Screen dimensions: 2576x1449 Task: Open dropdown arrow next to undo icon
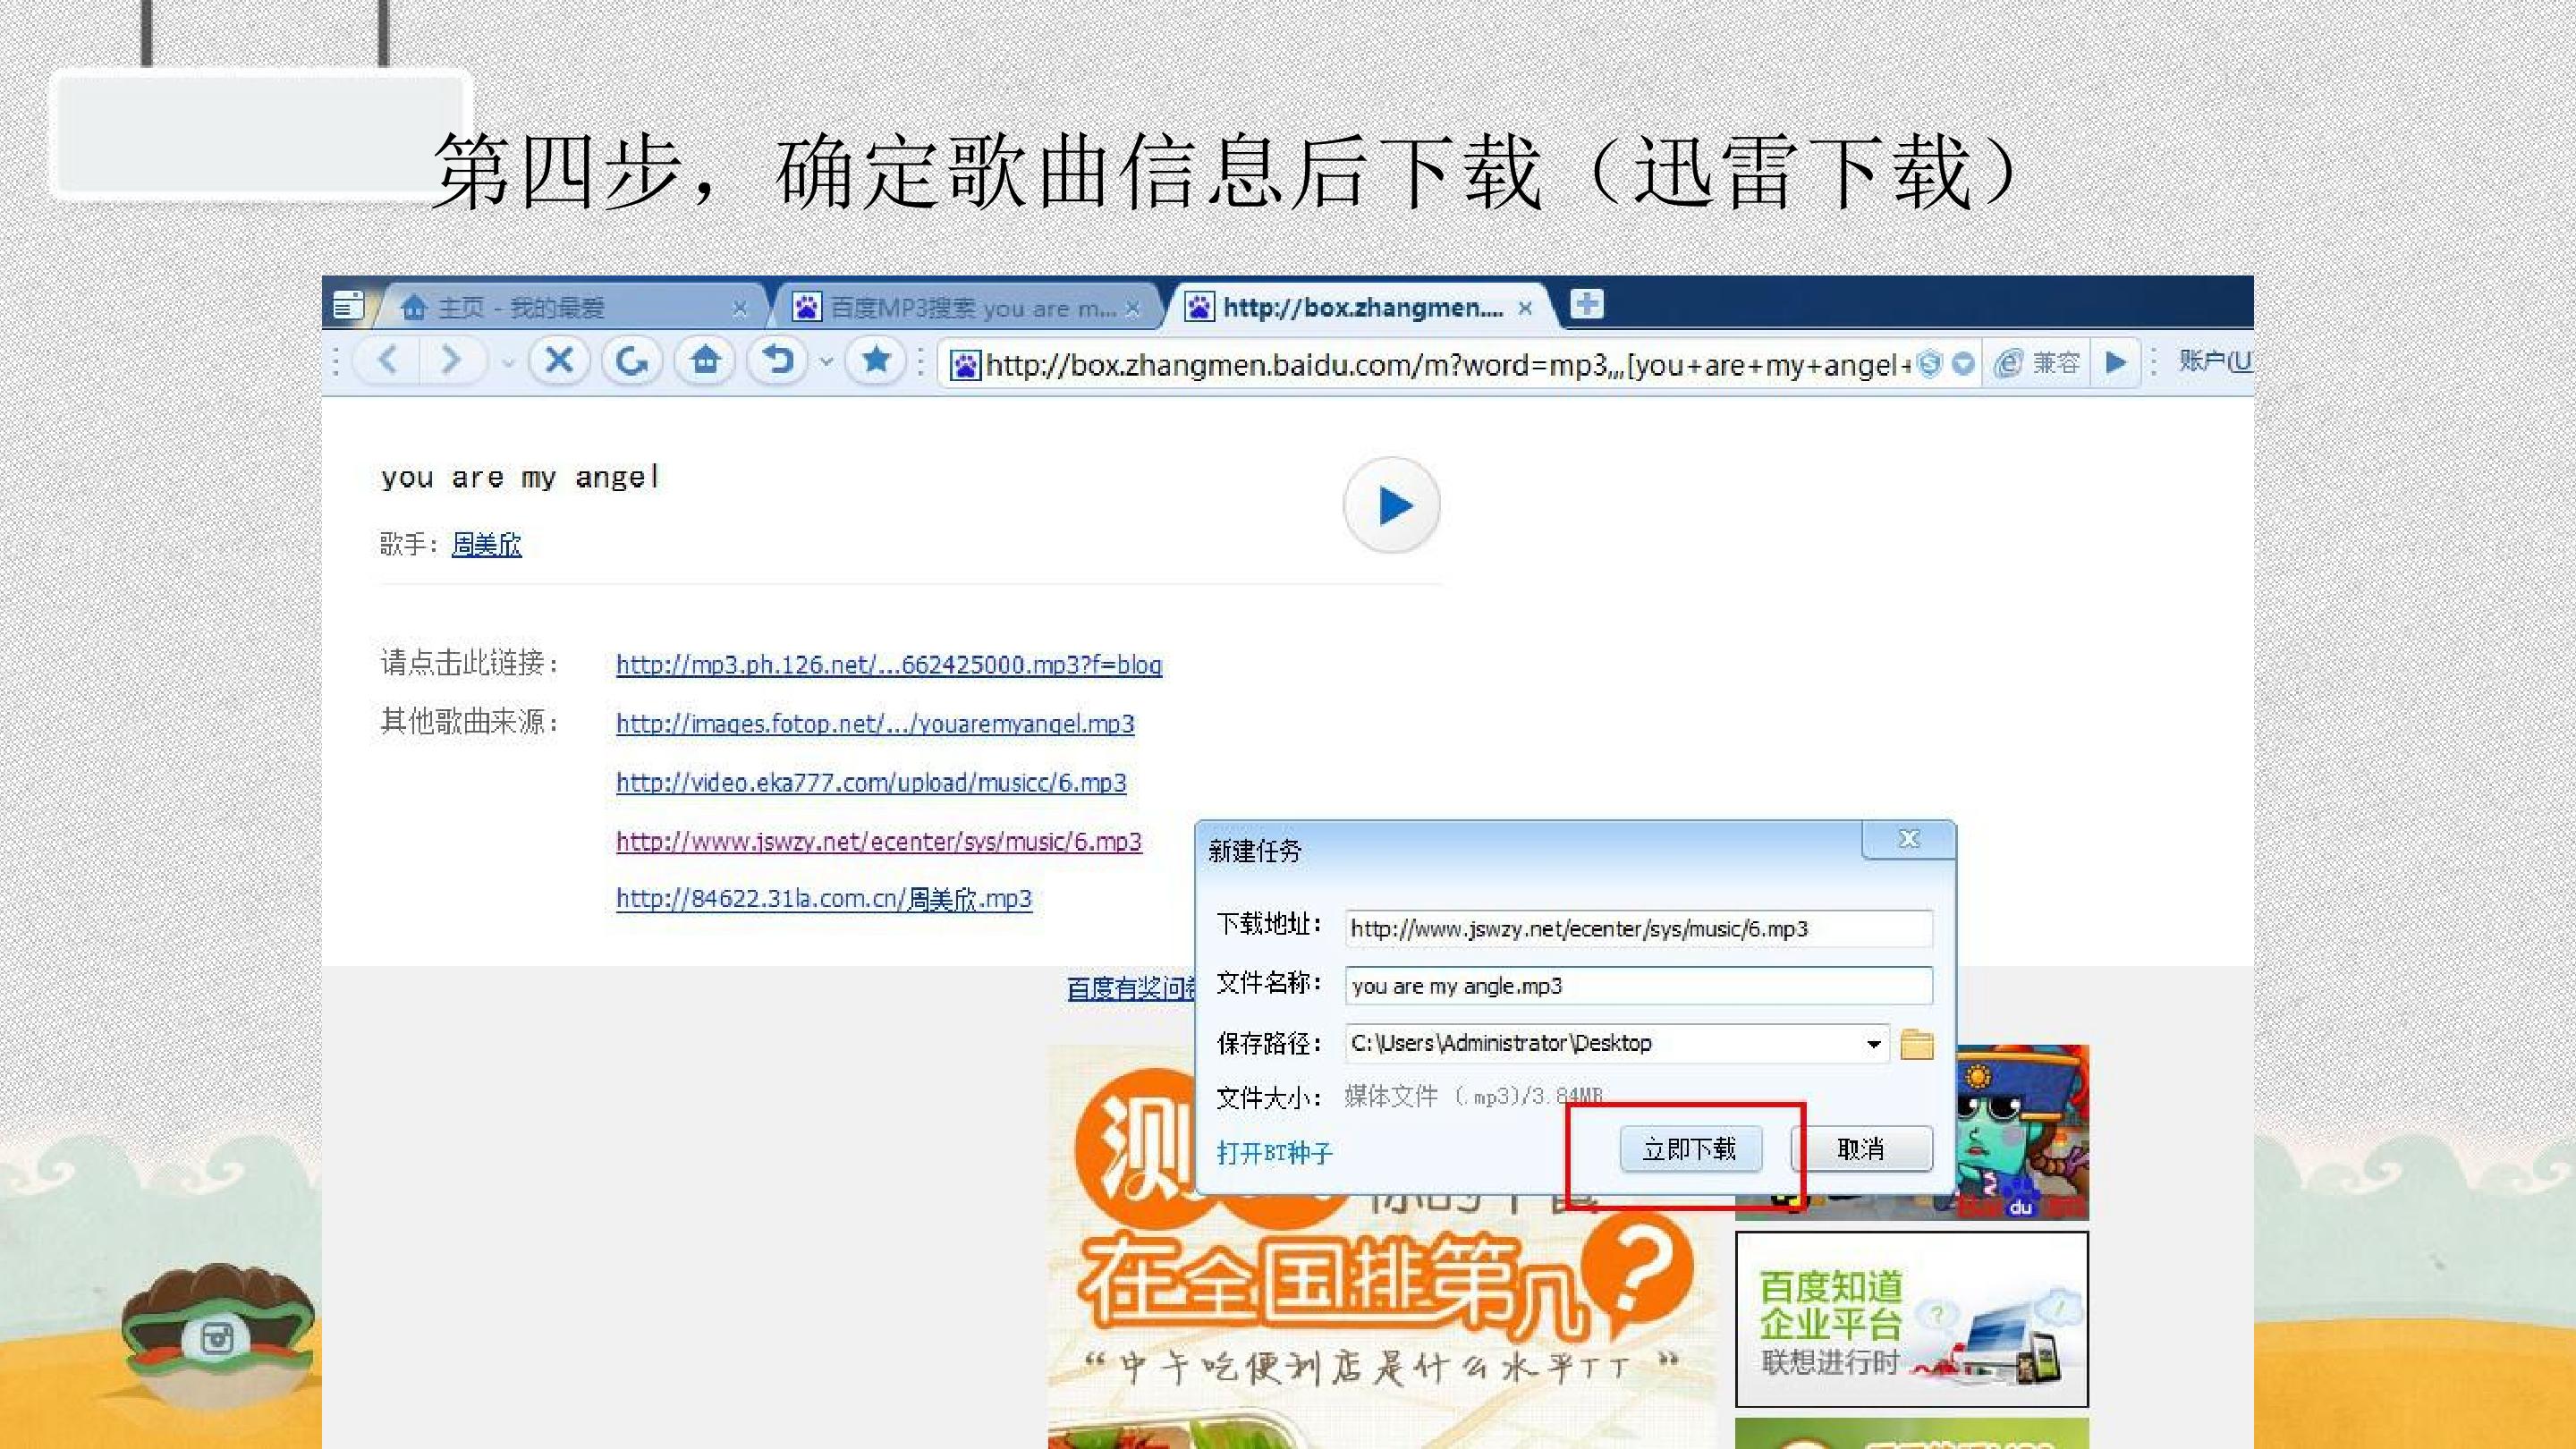tap(826, 361)
